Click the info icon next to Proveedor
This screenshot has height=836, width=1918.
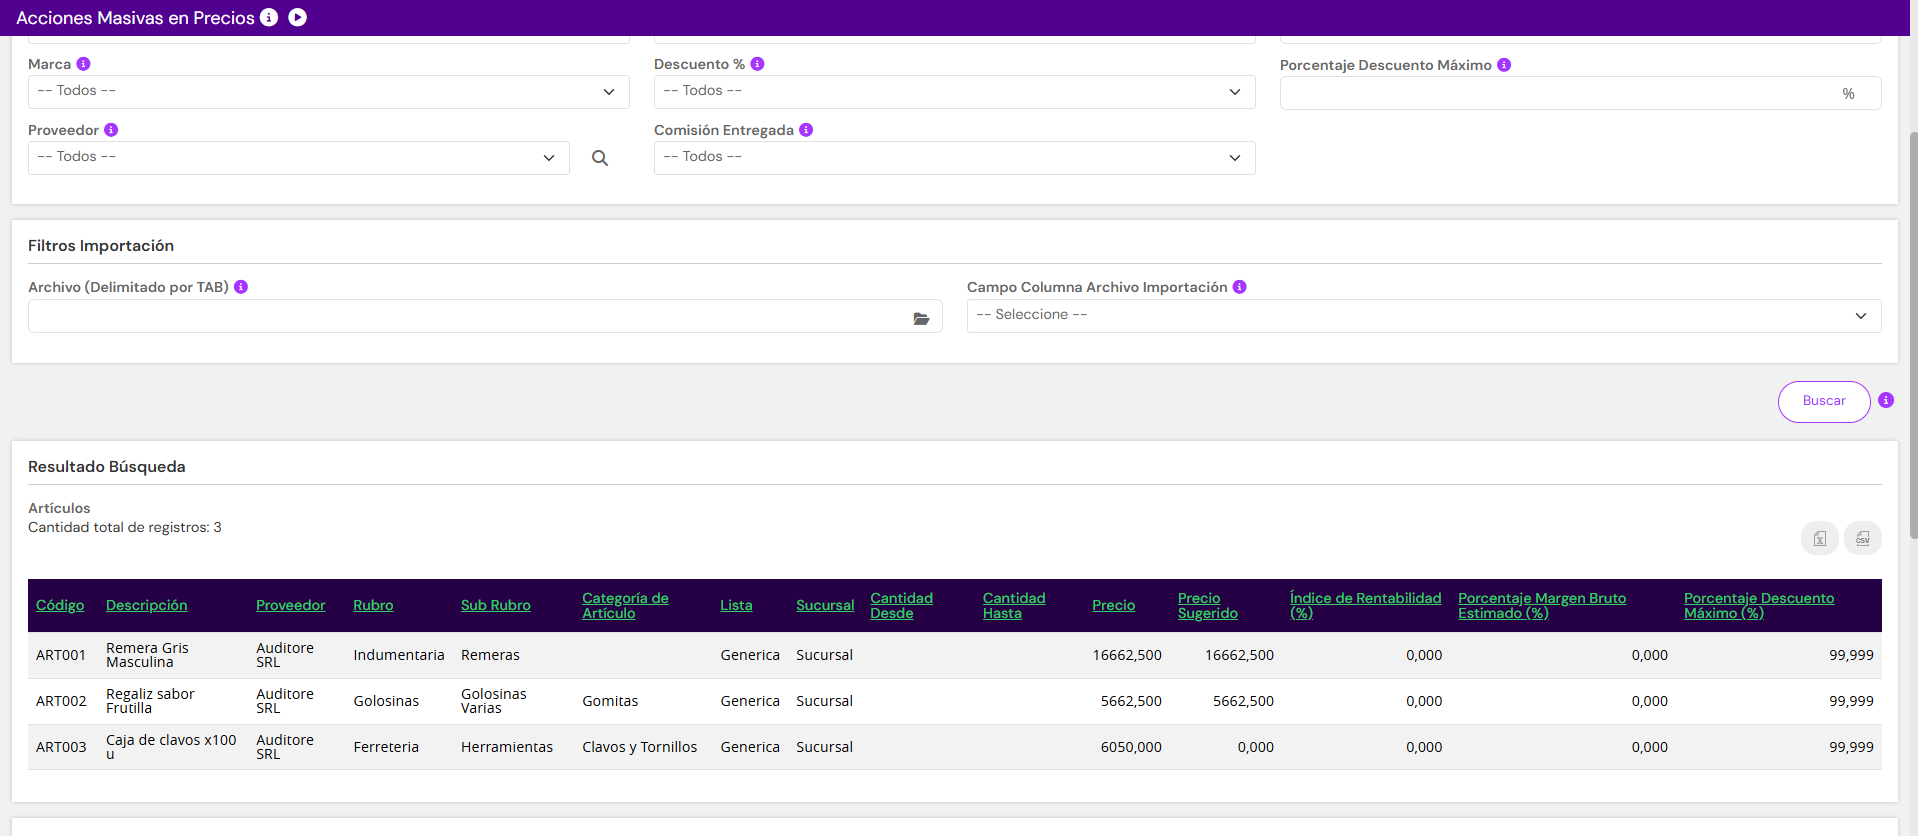tap(111, 130)
